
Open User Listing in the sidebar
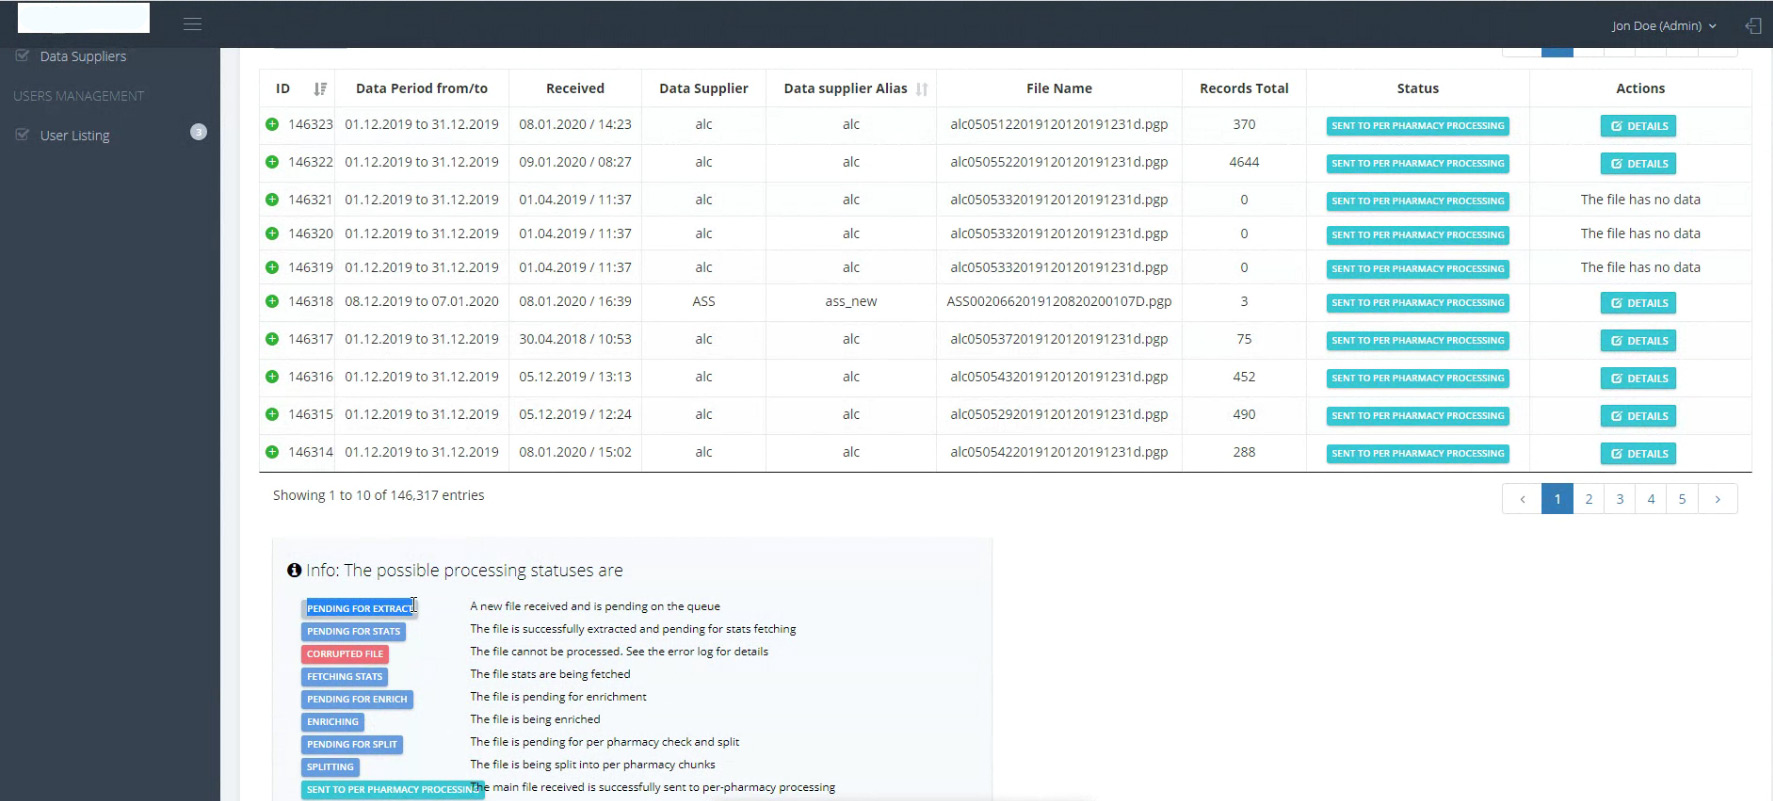[75, 136]
